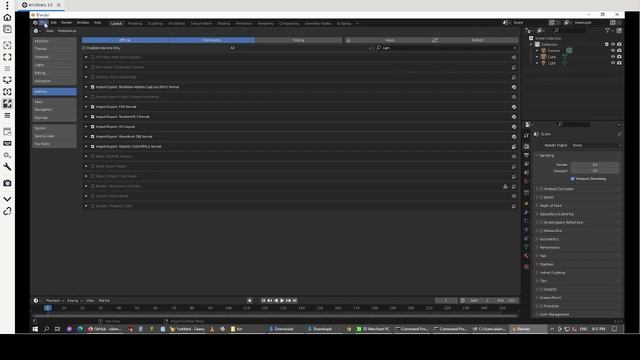Select the Testing add-ons filter button
This screenshot has height=360, width=640.
298,40
